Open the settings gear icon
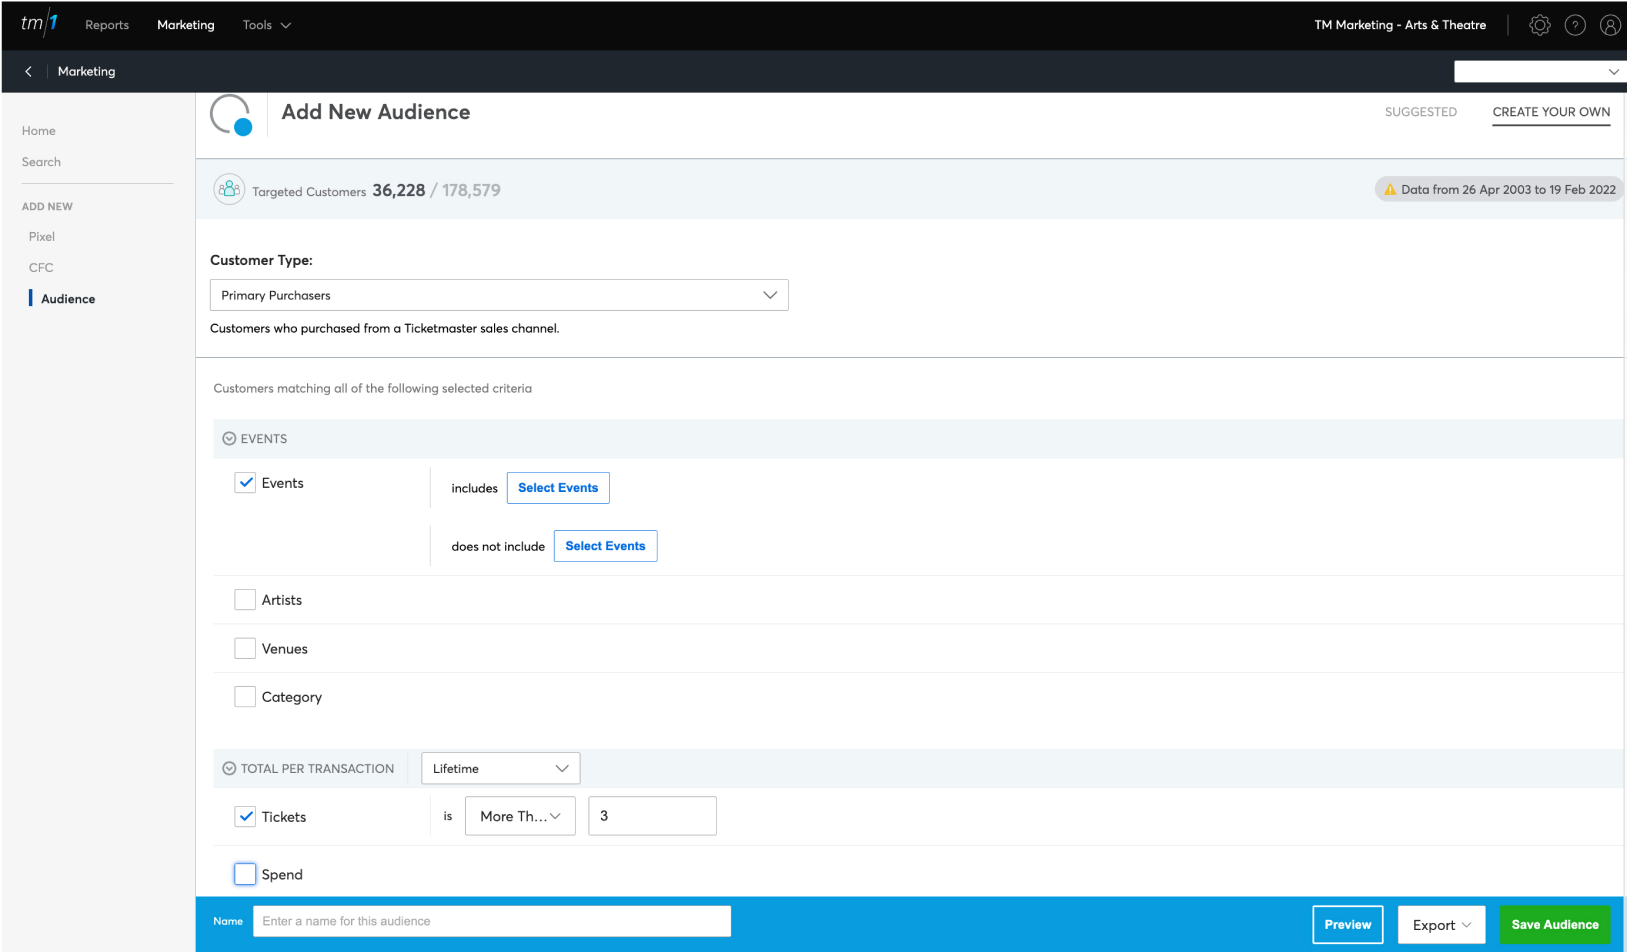This screenshot has height=952, width=1627. (1540, 25)
